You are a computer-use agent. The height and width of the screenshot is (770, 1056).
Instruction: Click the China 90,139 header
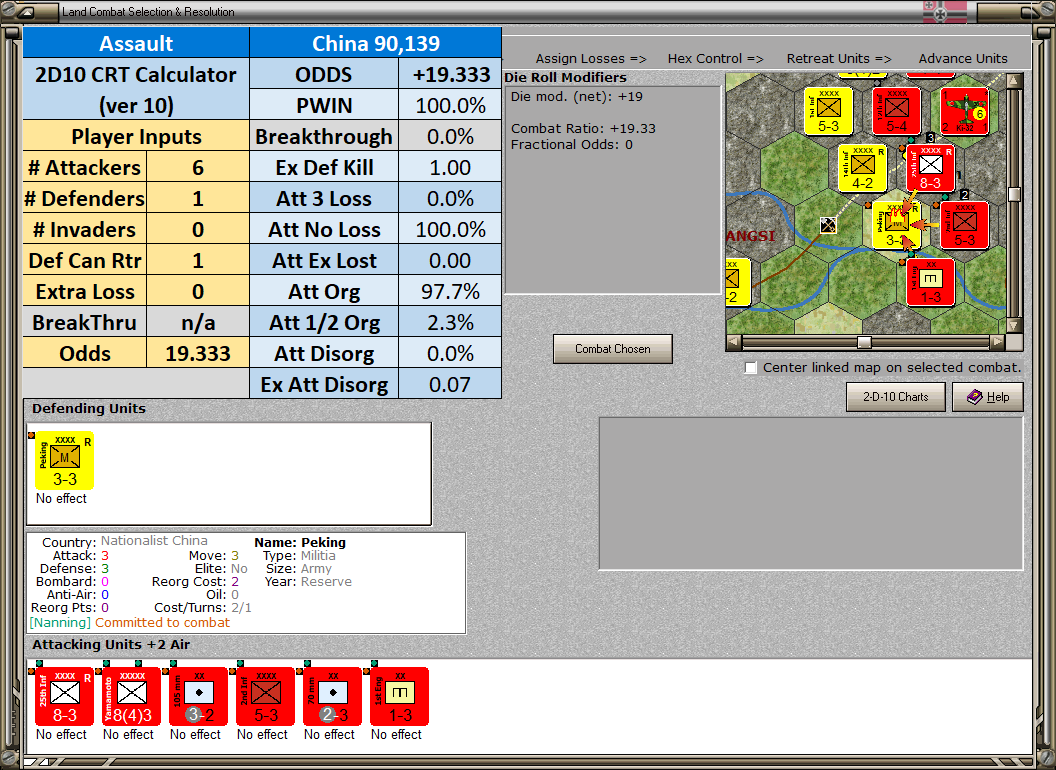pos(376,43)
